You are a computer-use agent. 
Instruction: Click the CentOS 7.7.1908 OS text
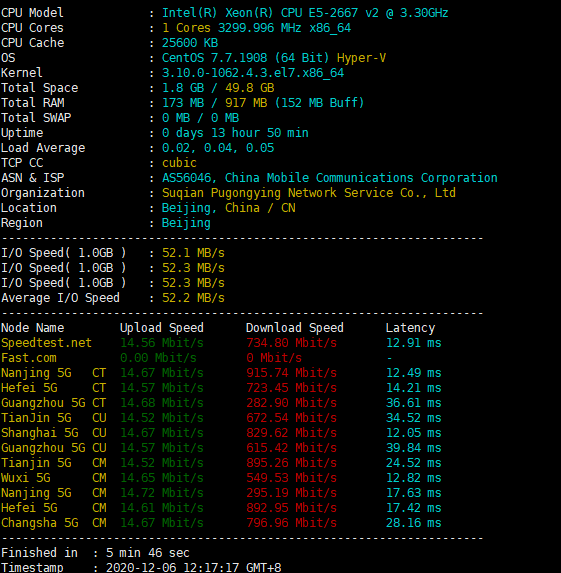tap(245, 58)
